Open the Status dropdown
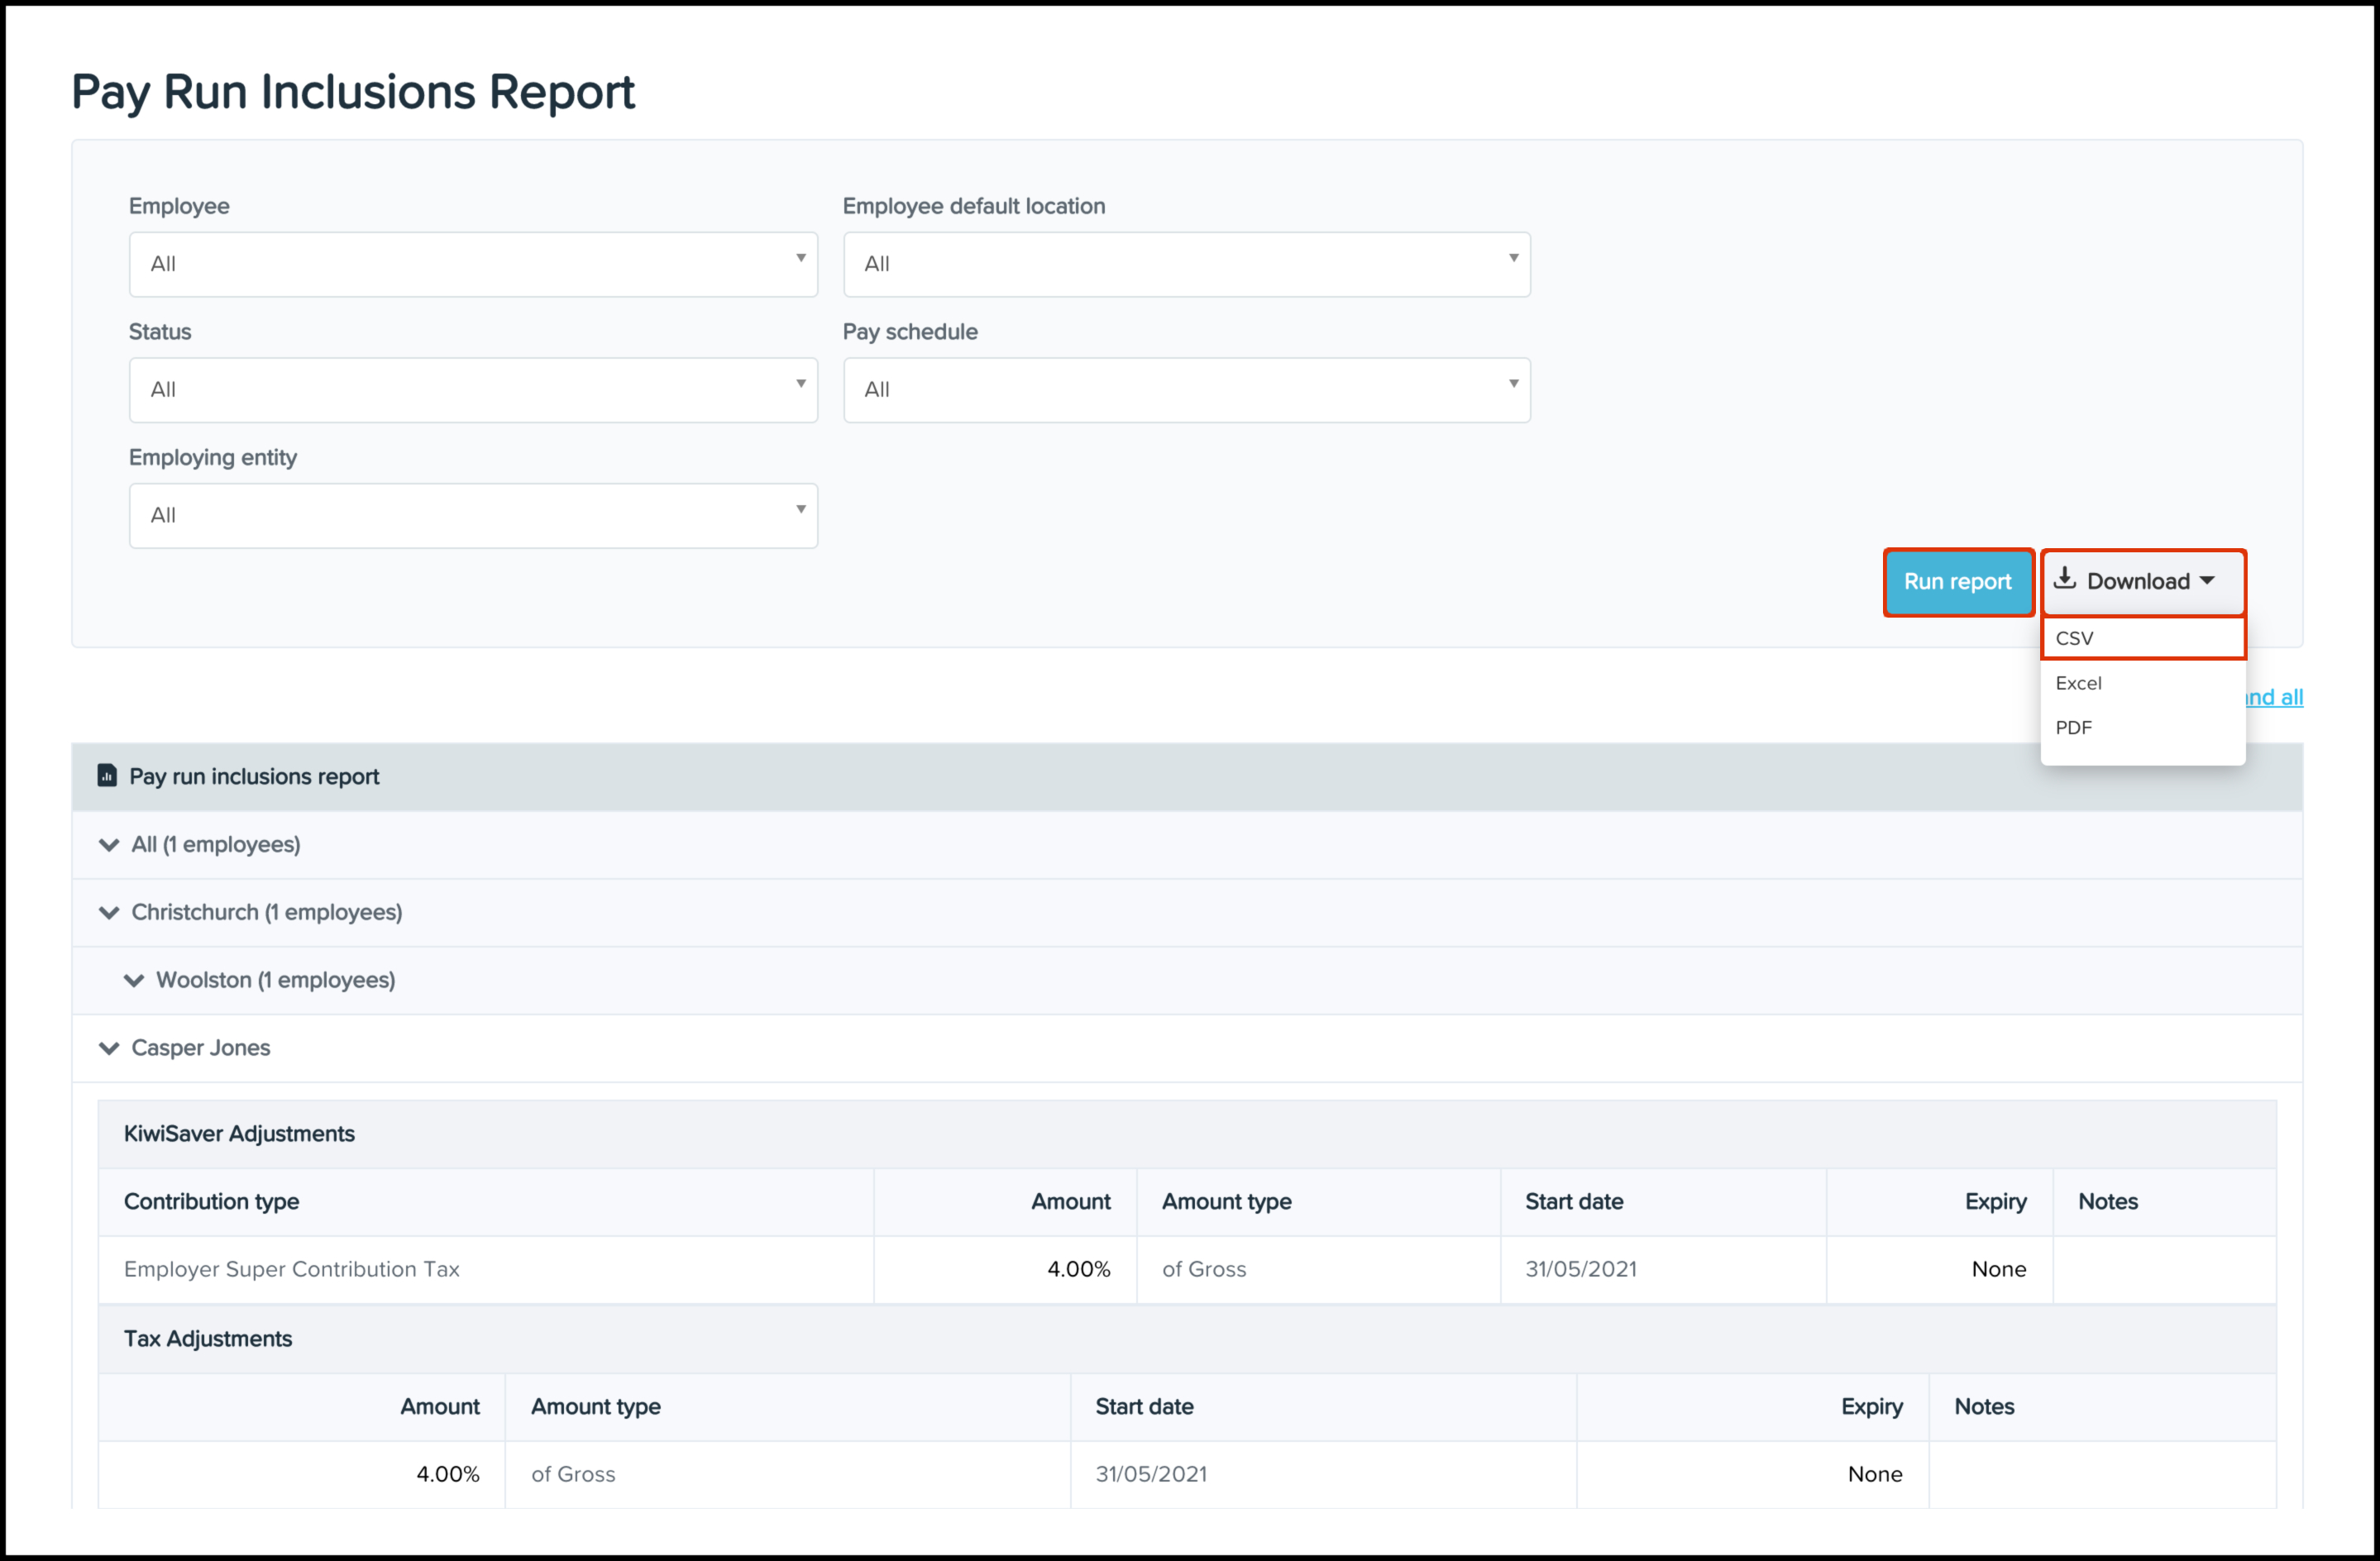Image resolution: width=2380 pixels, height=1561 pixels. [473, 390]
